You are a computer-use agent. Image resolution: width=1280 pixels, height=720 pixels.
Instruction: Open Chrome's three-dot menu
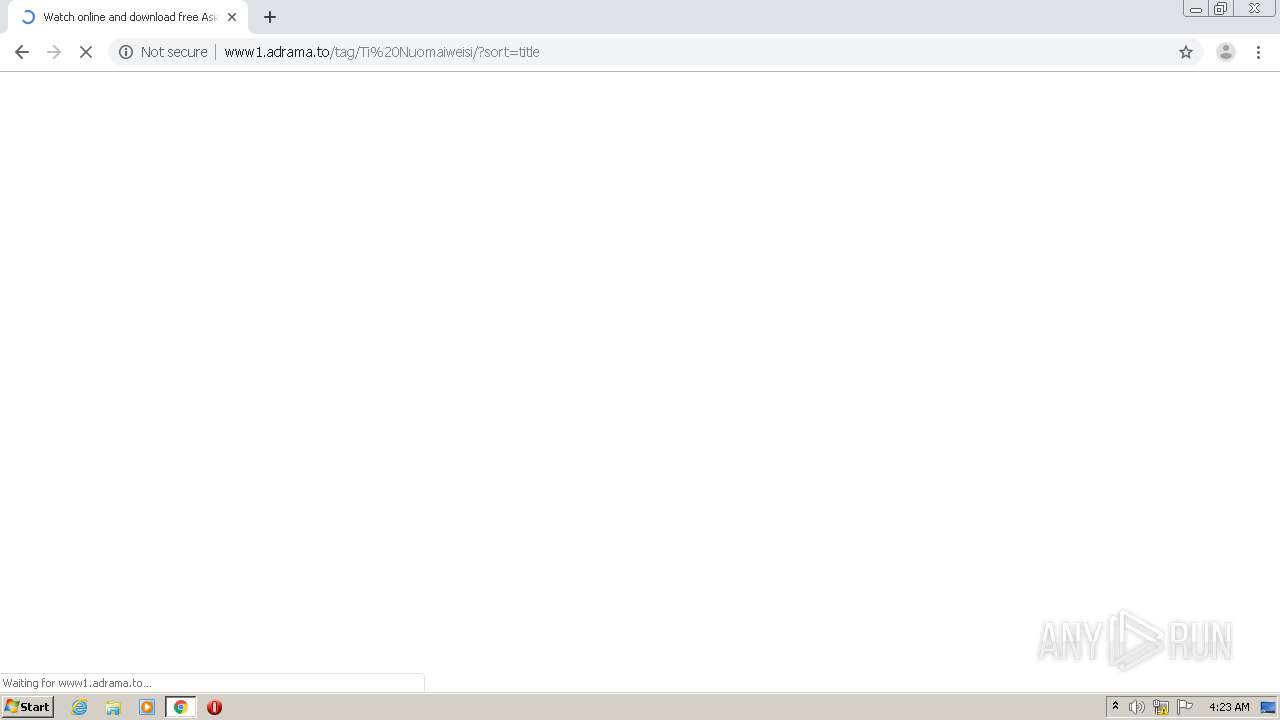click(x=1258, y=52)
